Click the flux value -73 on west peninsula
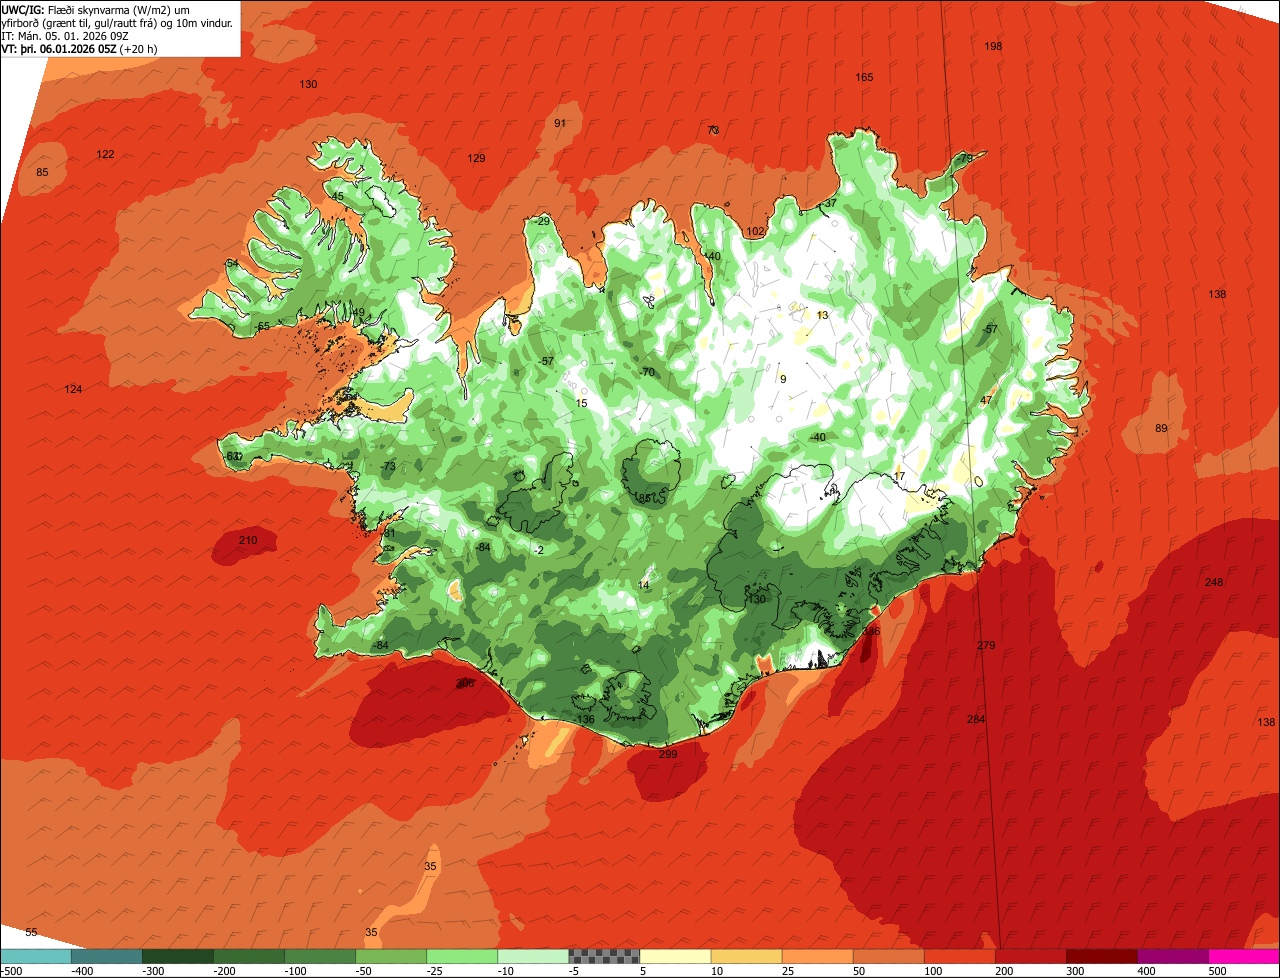Viewport: 1280px width, 978px height. [389, 466]
